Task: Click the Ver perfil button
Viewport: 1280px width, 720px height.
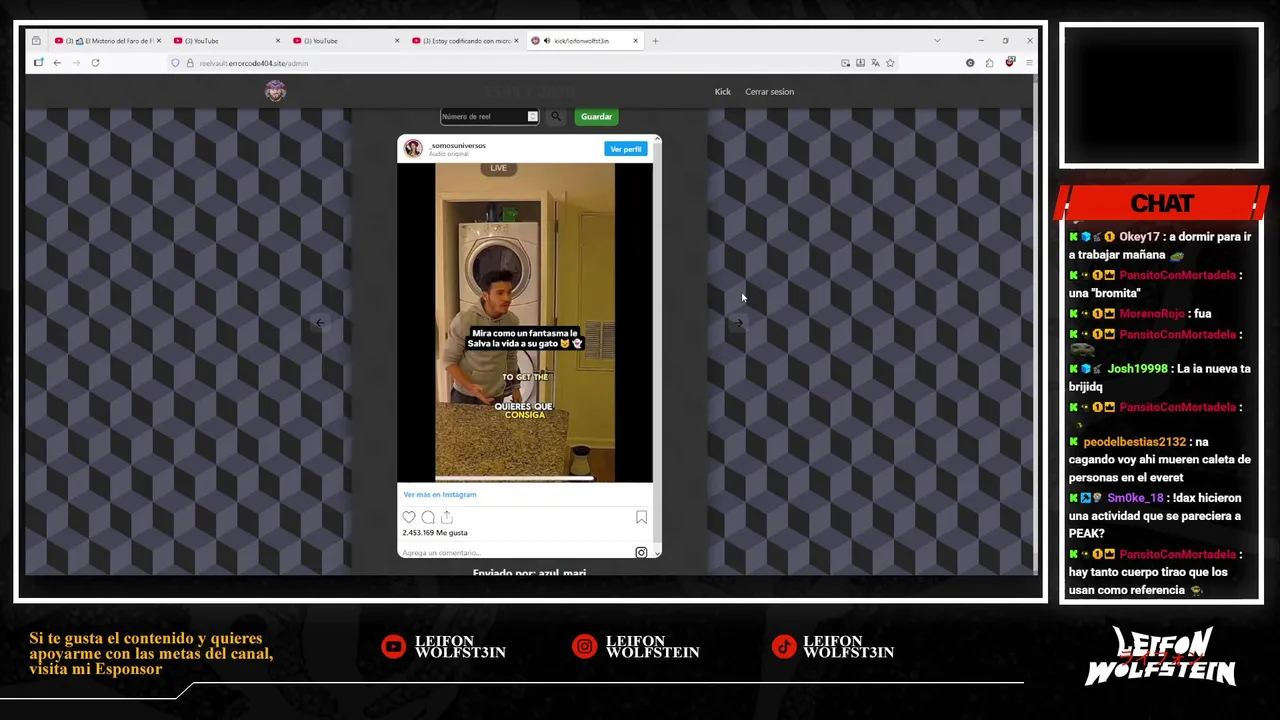Action: (x=626, y=149)
